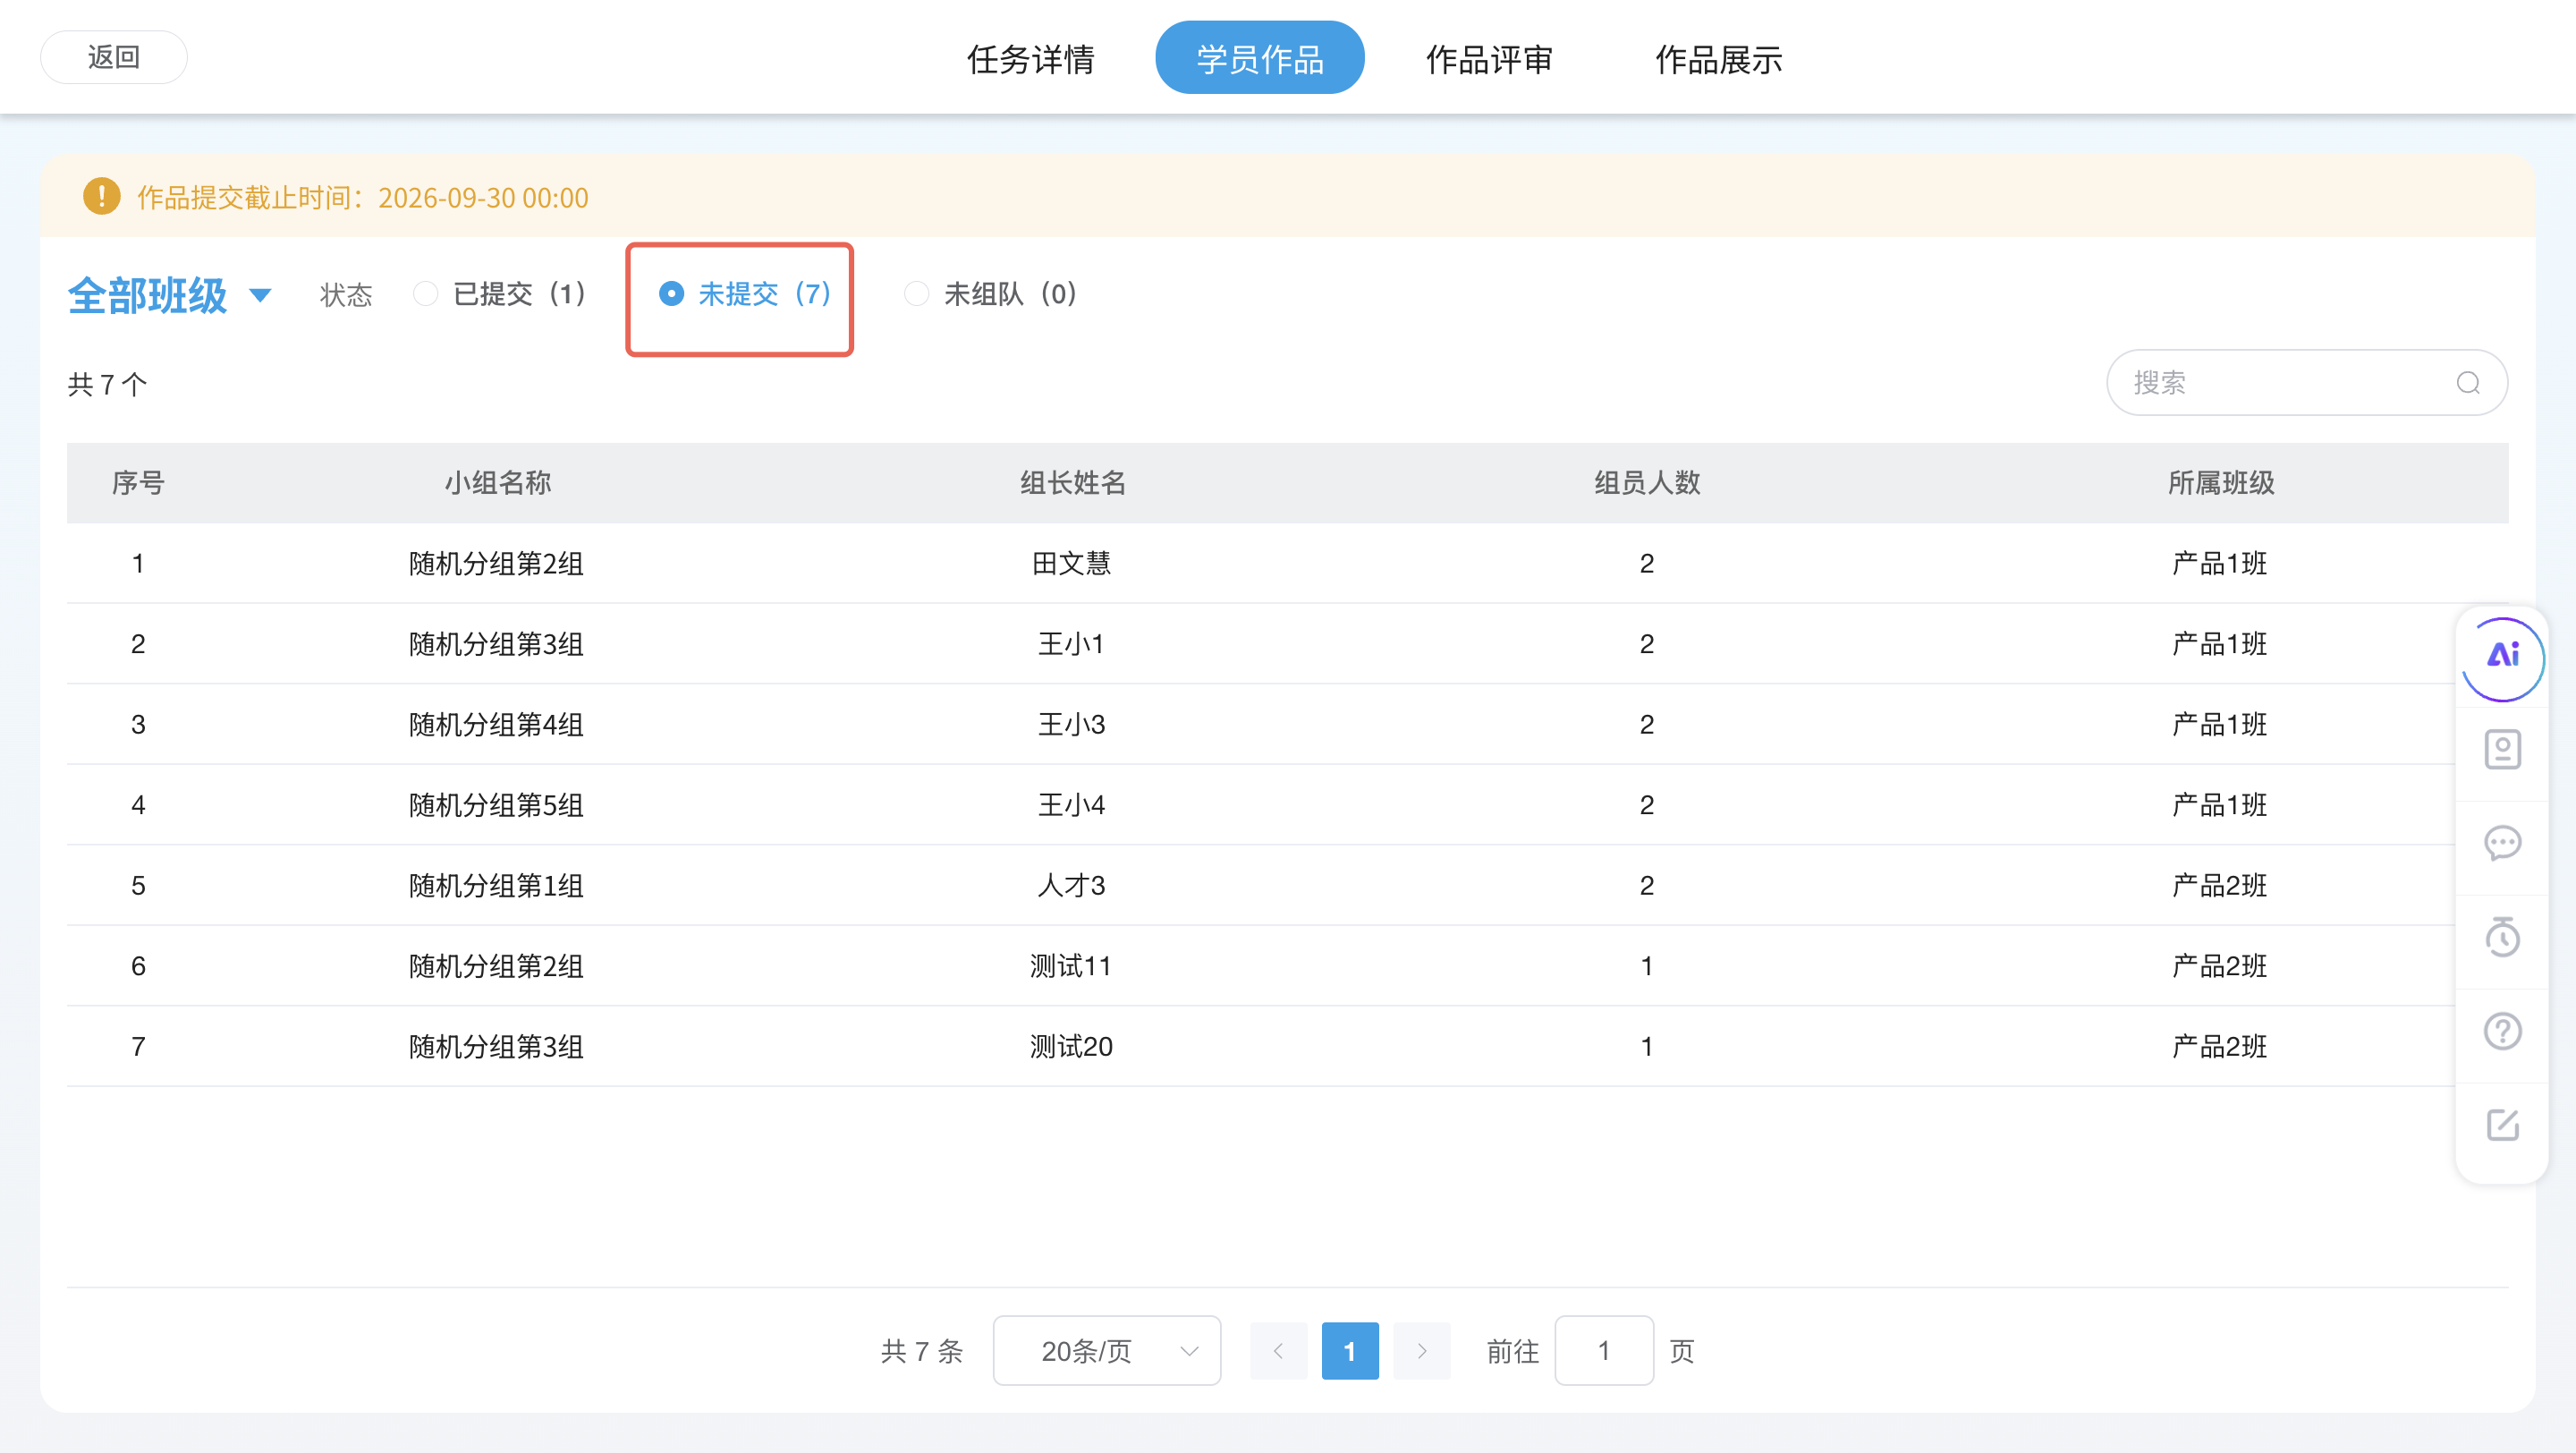Viewport: 2576px width, 1453px height.
Task: Click 产品2班 in 人才3 row
Action: point(2219,886)
